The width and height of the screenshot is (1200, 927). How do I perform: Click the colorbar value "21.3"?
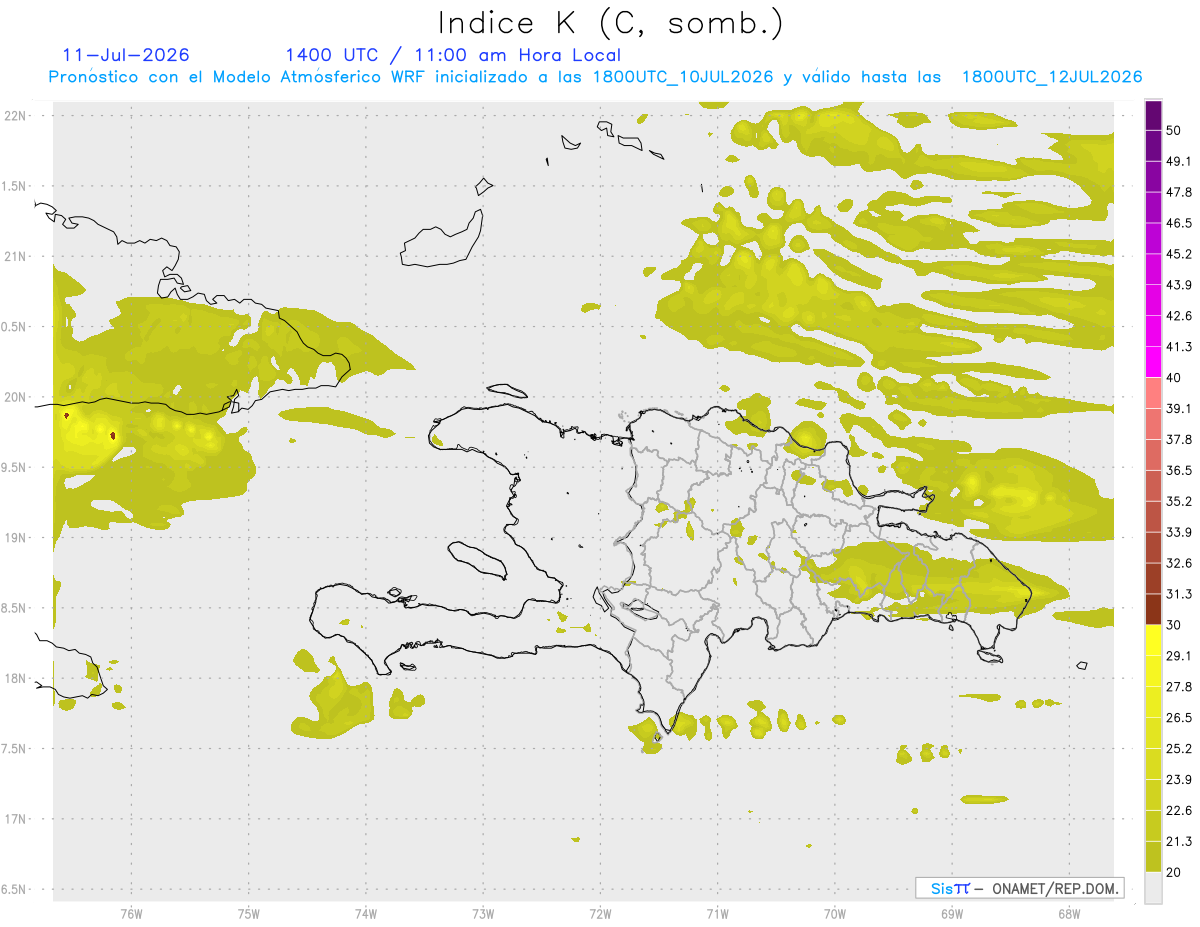1180,842
